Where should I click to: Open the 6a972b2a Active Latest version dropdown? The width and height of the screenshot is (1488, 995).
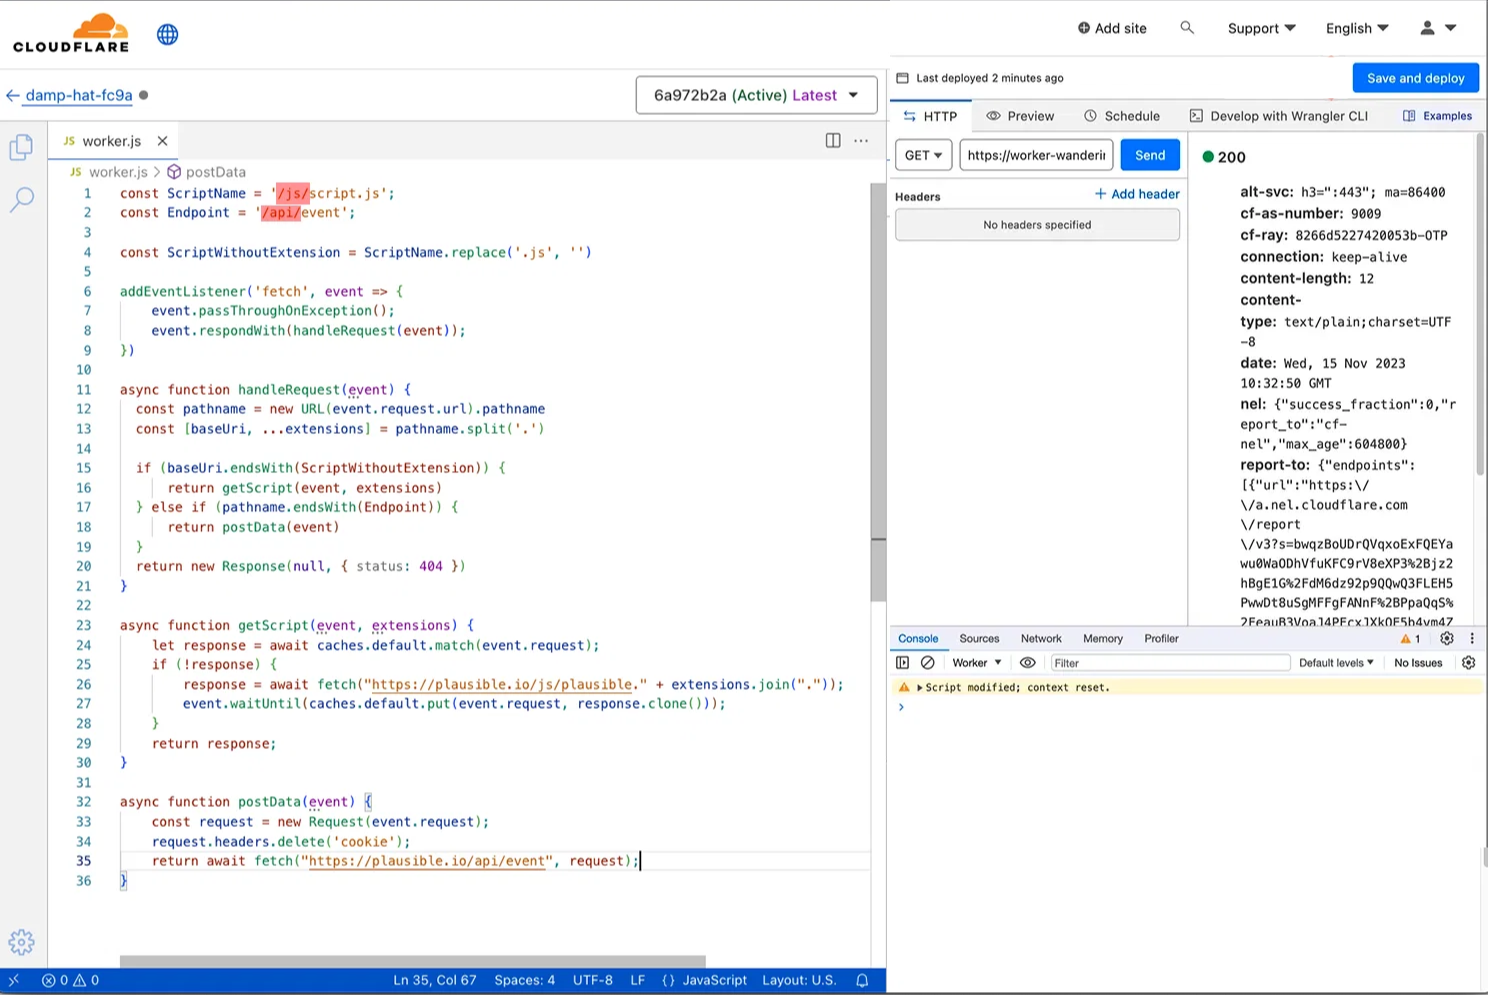(756, 95)
